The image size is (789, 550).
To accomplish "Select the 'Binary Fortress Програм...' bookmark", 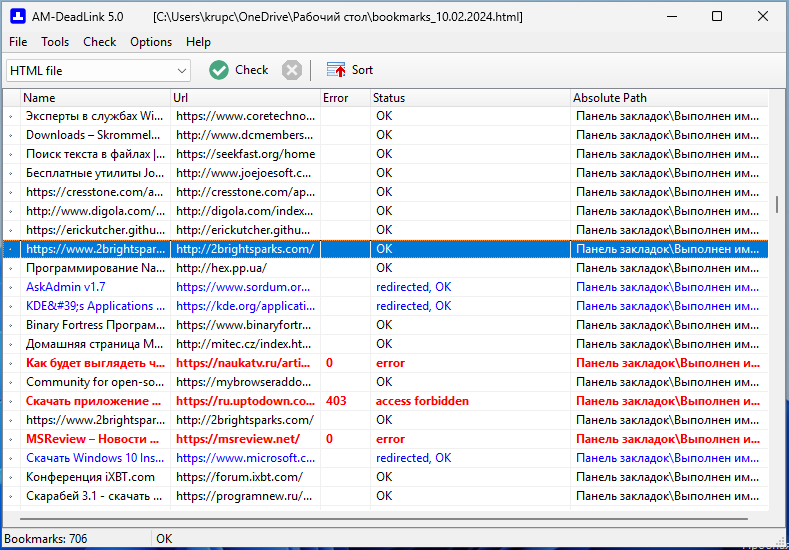I will click(x=96, y=325).
